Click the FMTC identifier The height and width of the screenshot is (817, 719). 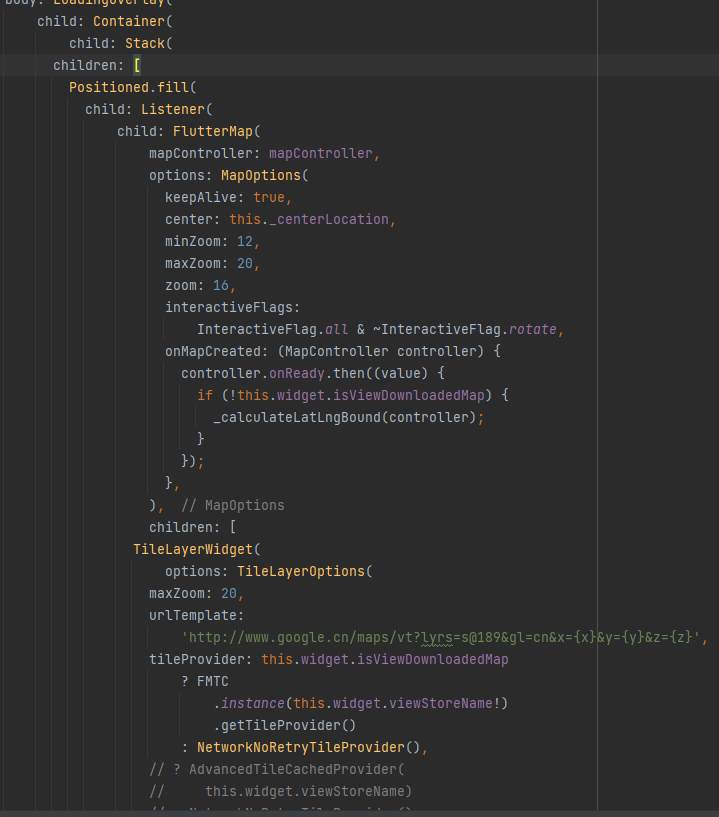pyautogui.click(x=213, y=682)
